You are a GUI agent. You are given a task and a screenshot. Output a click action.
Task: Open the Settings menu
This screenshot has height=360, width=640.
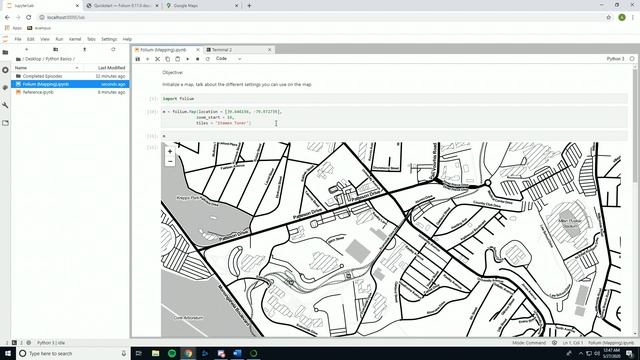tap(109, 39)
